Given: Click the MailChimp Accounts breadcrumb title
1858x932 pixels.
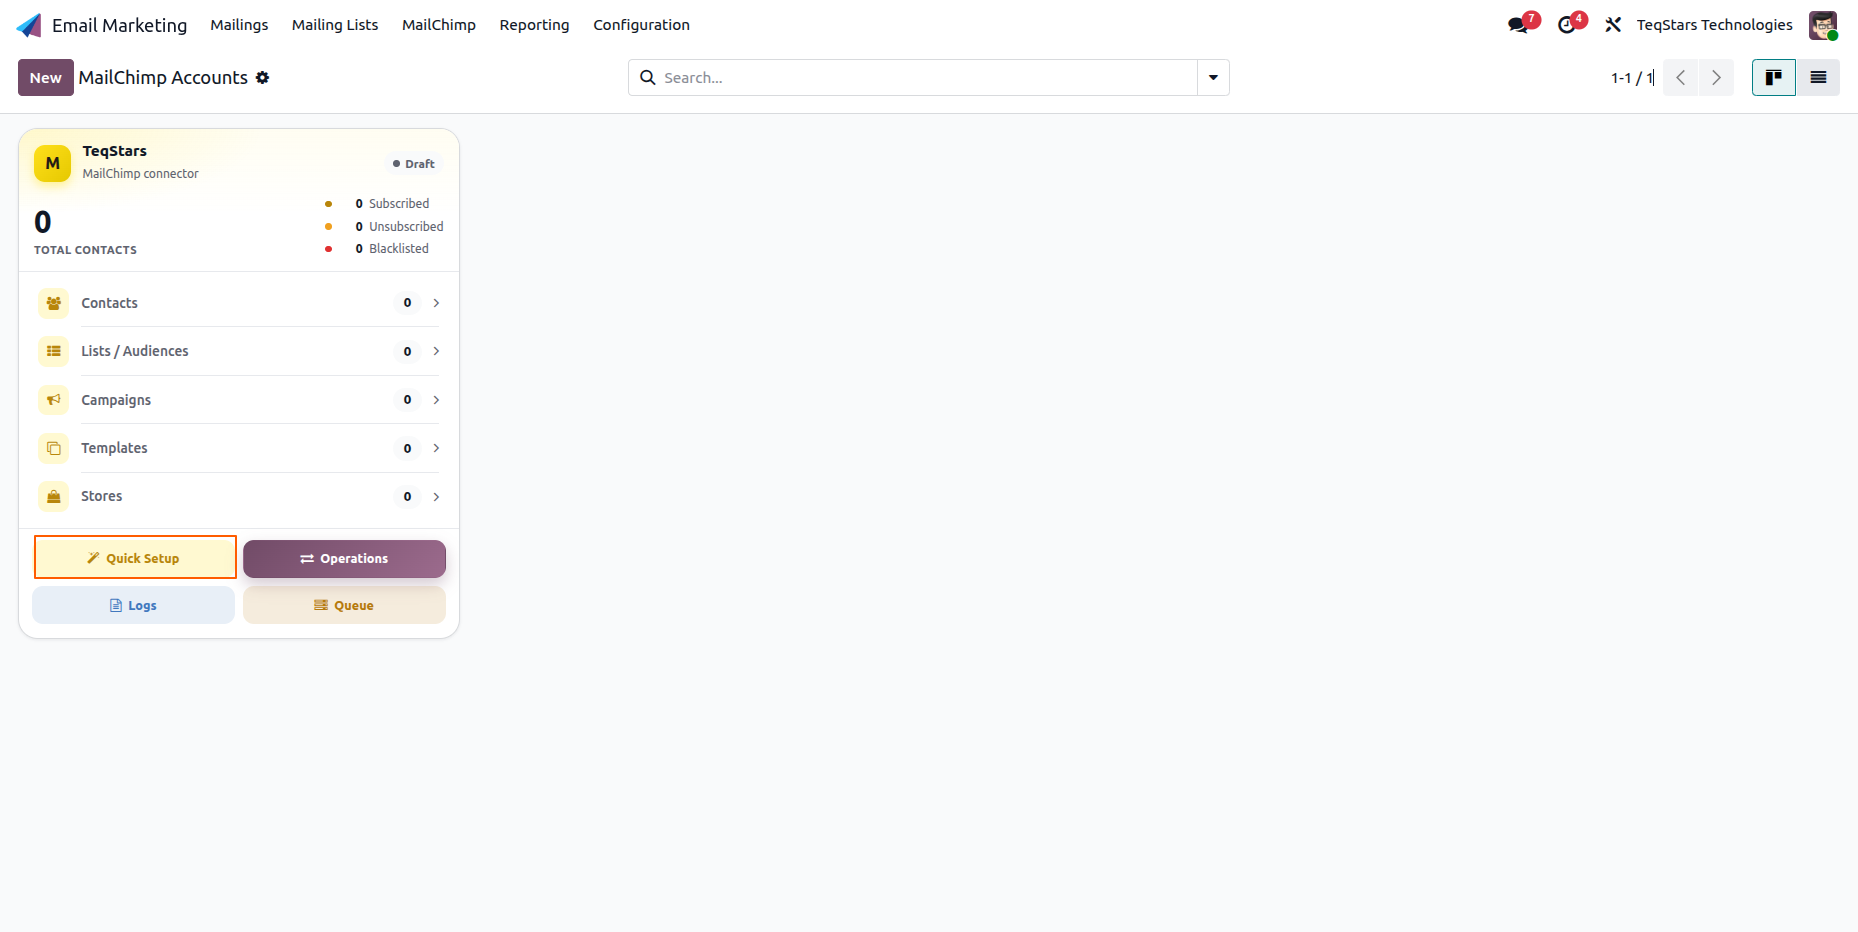Looking at the screenshot, I should click(163, 78).
